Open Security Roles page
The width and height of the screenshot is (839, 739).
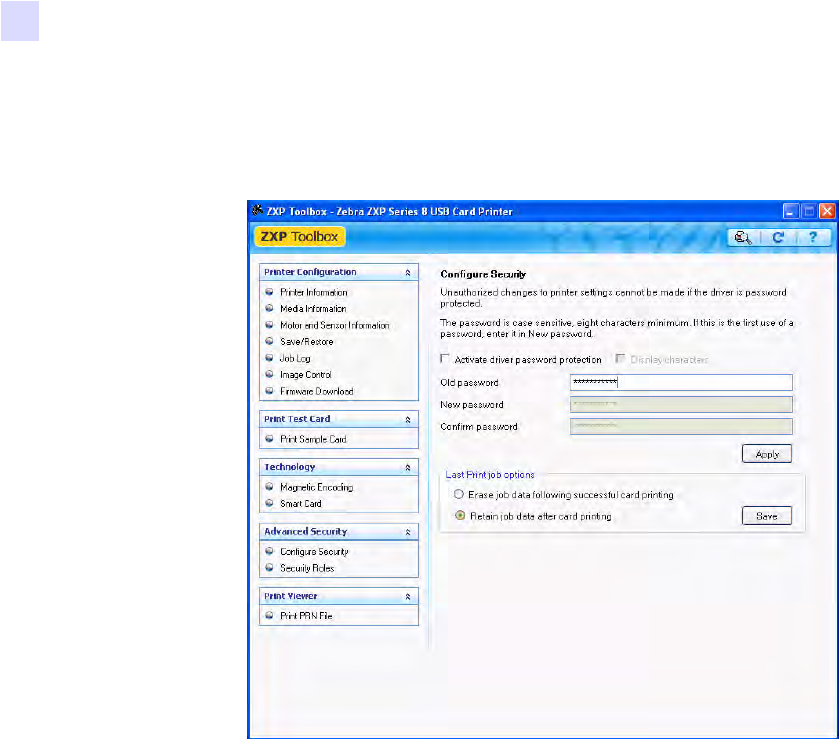(x=307, y=568)
